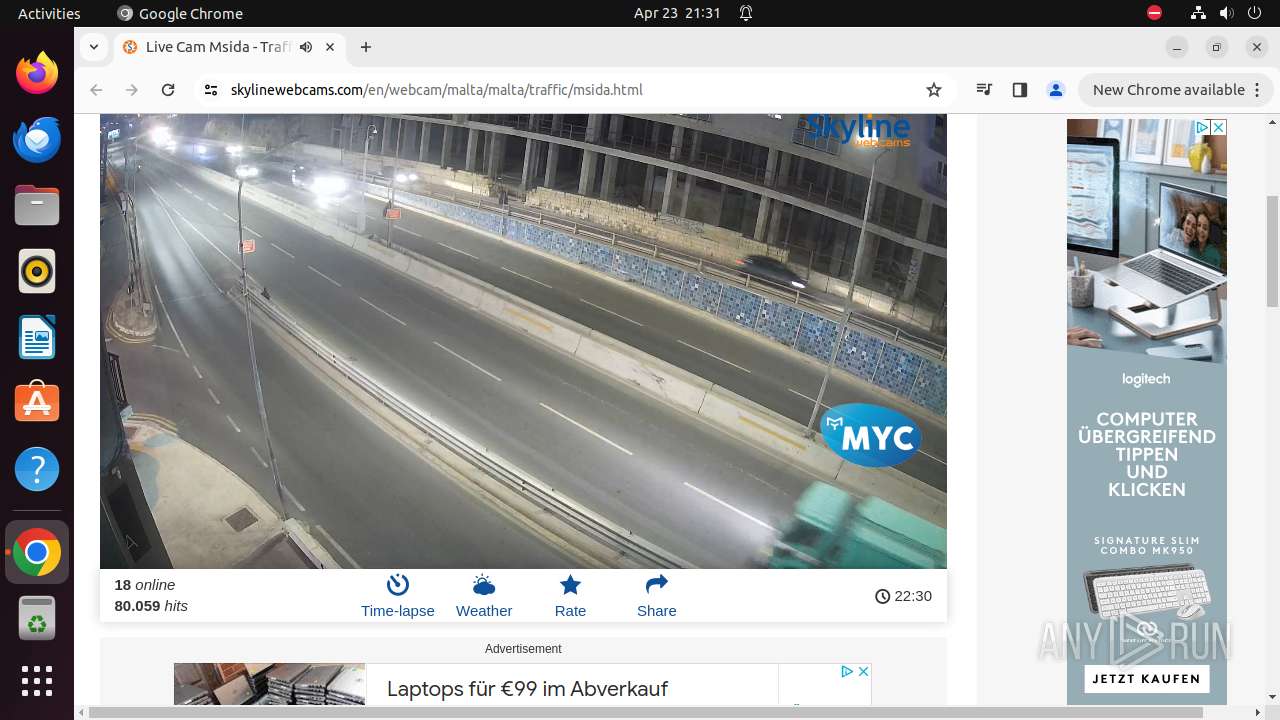Open the system status menu
The image size is (1280, 720).
[x=1226, y=13]
